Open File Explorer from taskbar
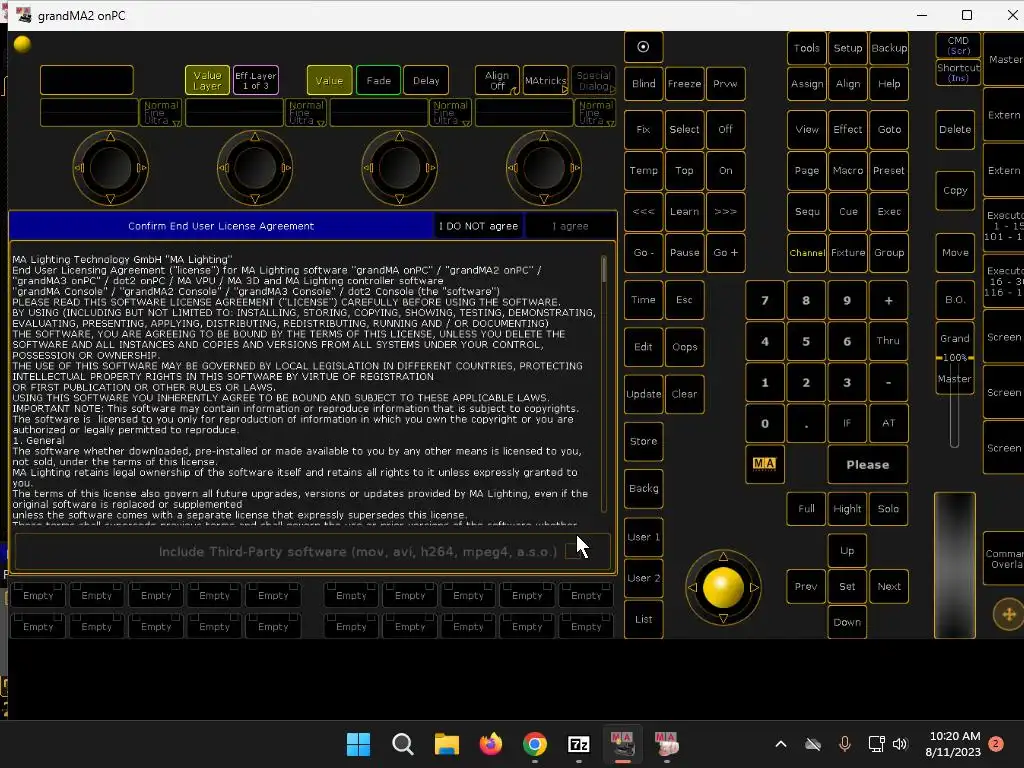The image size is (1024, 768). pos(447,744)
